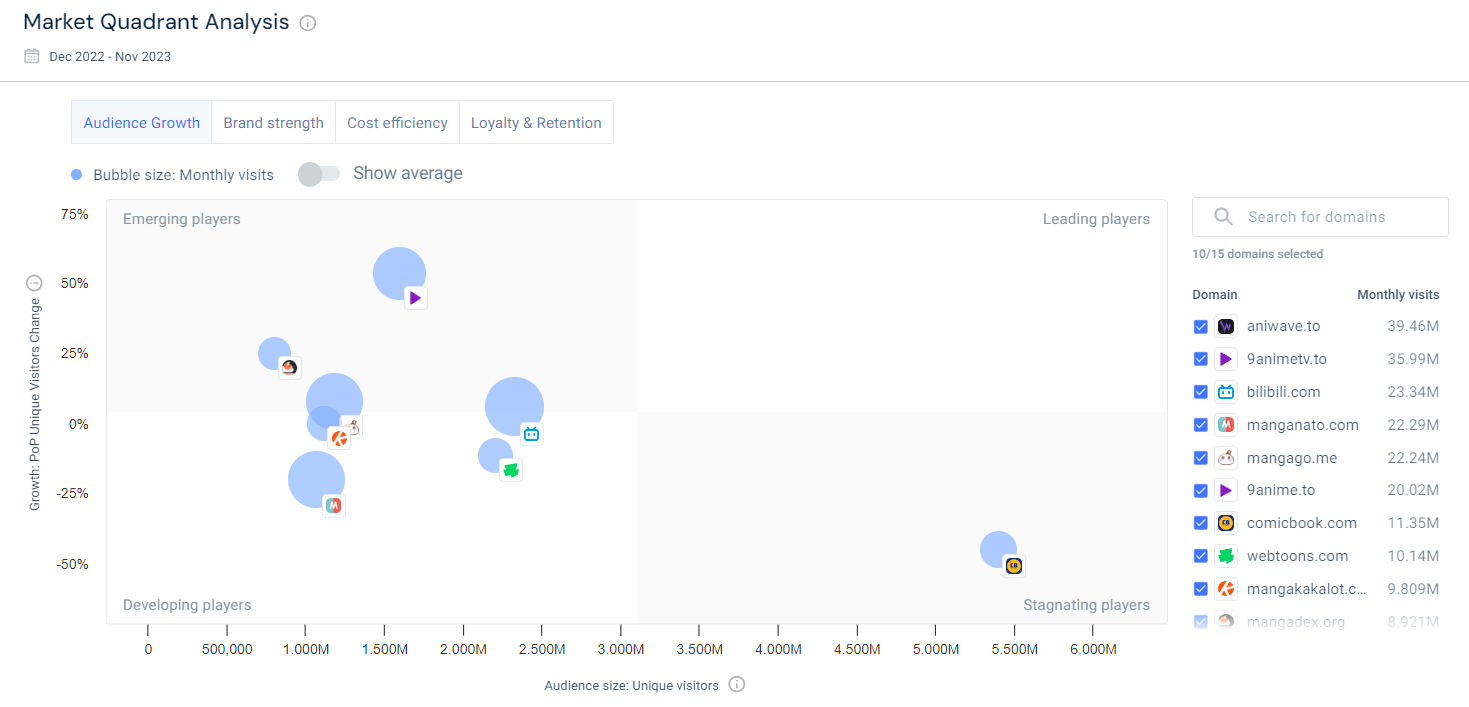Click the webtoons bubble in chart
The height and width of the screenshot is (707, 1469).
pos(495,456)
